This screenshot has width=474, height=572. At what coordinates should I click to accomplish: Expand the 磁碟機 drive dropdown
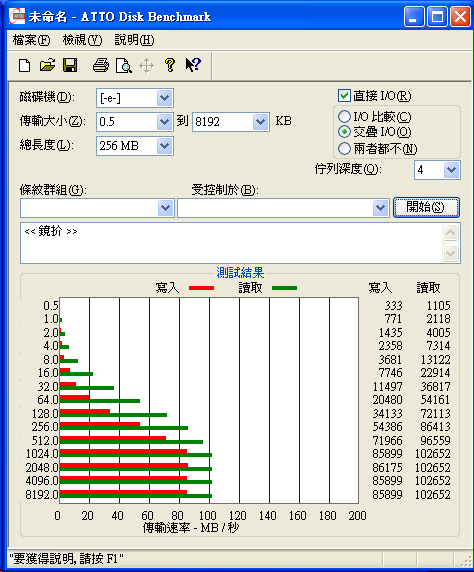pyautogui.click(x=165, y=98)
